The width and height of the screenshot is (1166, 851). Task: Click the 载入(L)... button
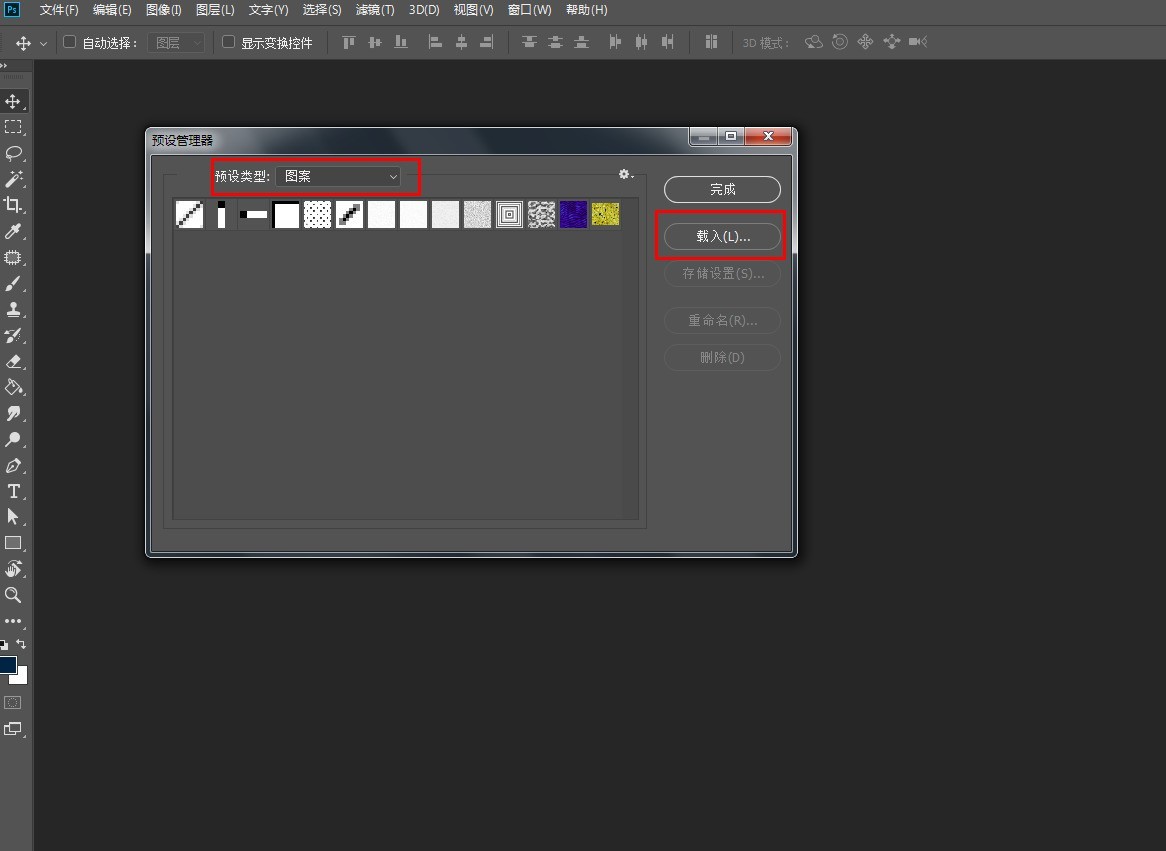click(722, 237)
